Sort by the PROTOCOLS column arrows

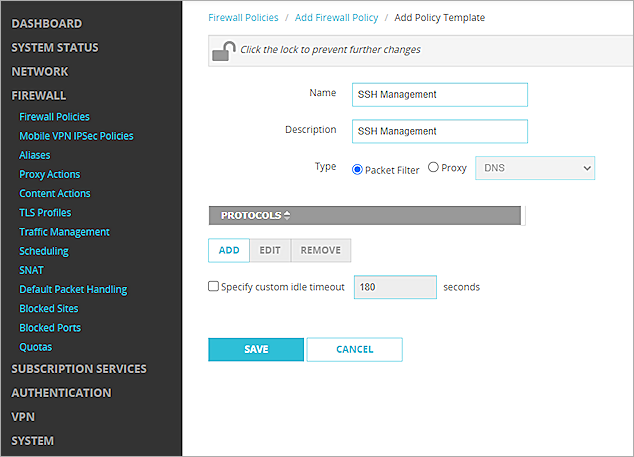287,215
